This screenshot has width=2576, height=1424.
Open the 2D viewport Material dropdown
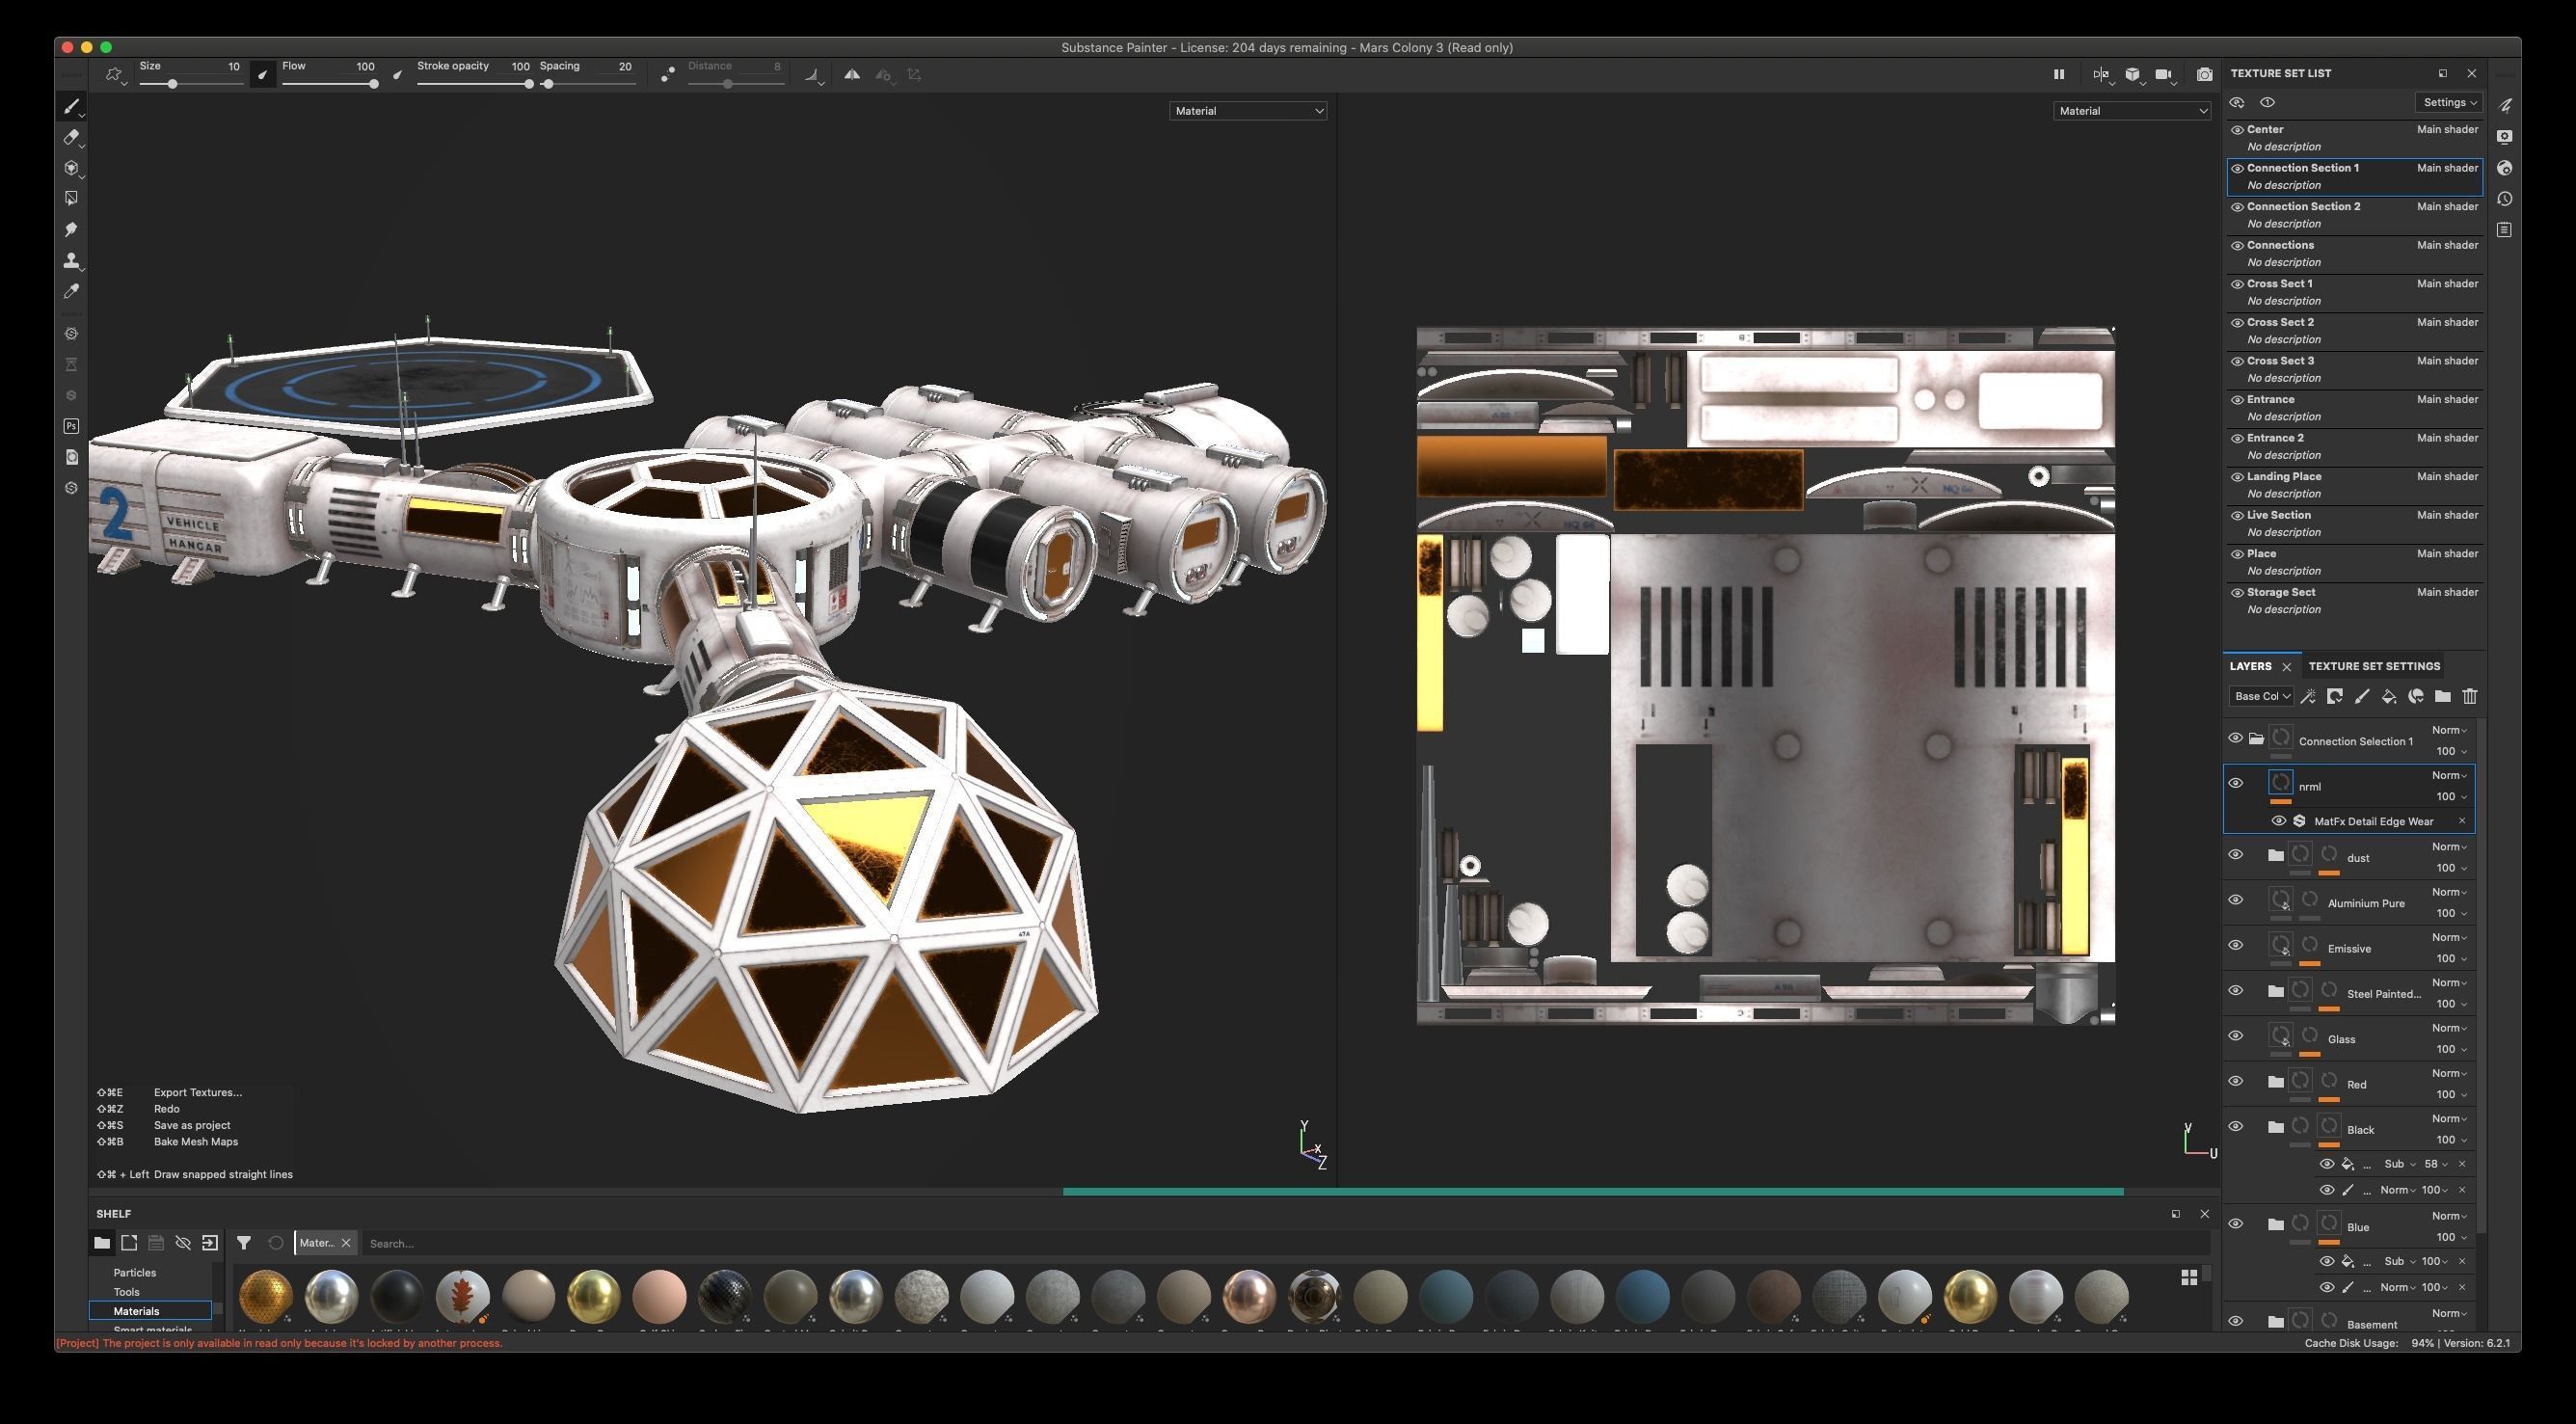pyautogui.click(x=2132, y=111)
